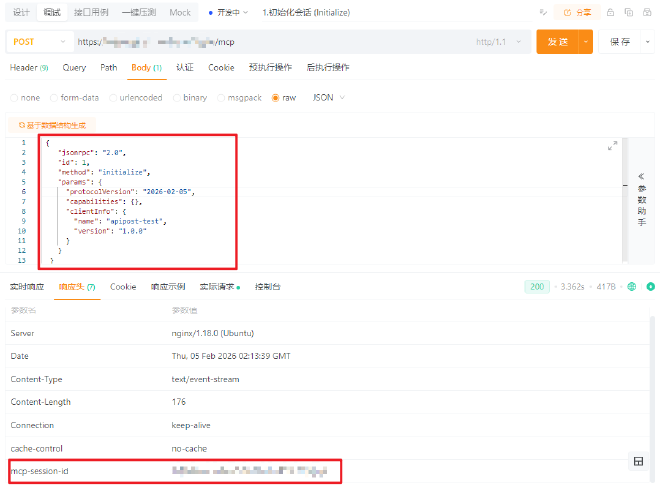Open the http/1.1 protocol dropdown

coord(500,43)
